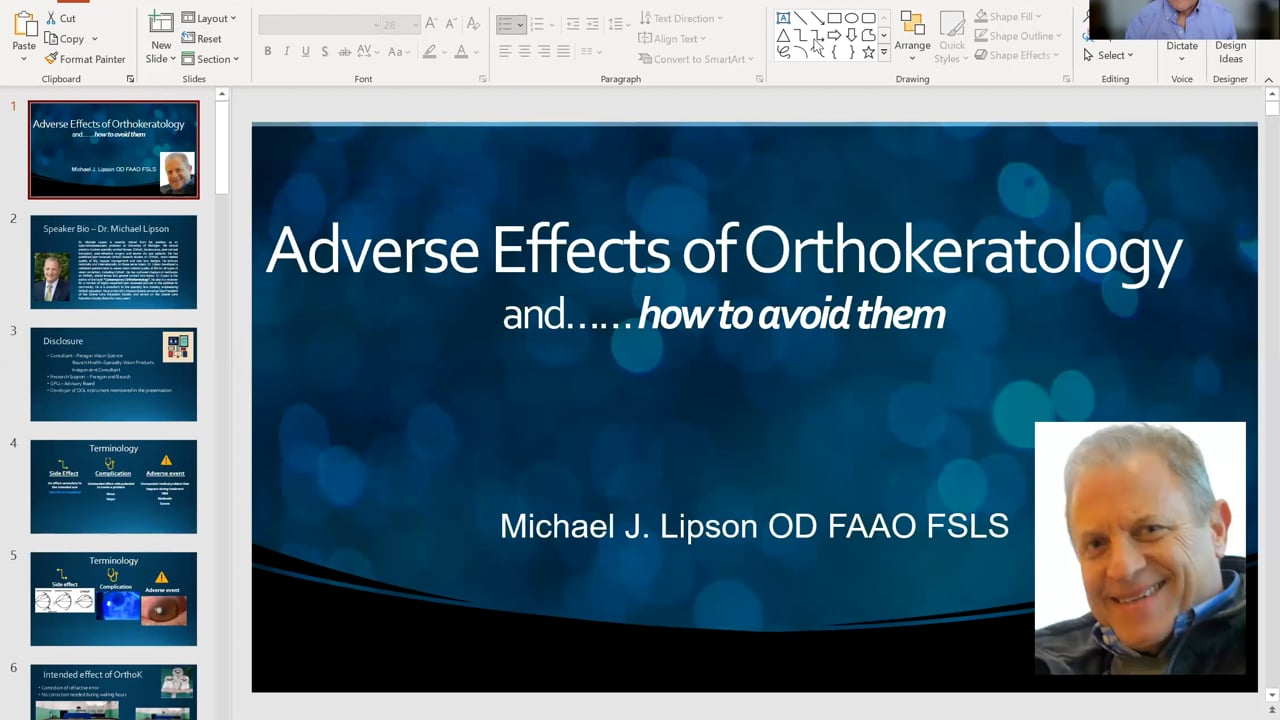Clear all formatting icon
This screenshot has width=1280, height=720.
pyautogui.click(x=472, y=24)
